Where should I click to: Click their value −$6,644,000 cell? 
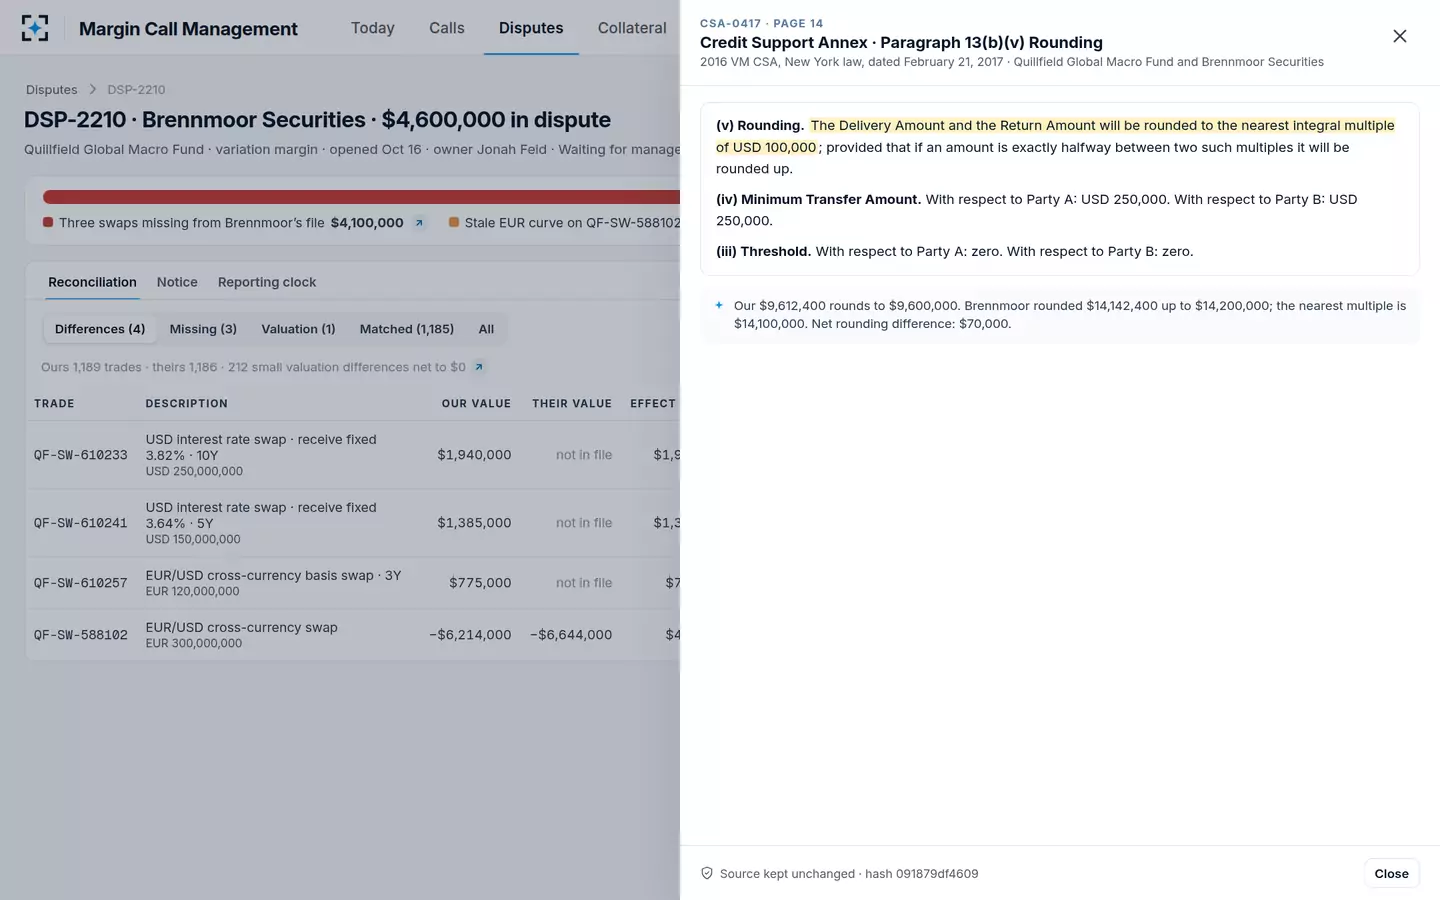click(x=571, y=635)
